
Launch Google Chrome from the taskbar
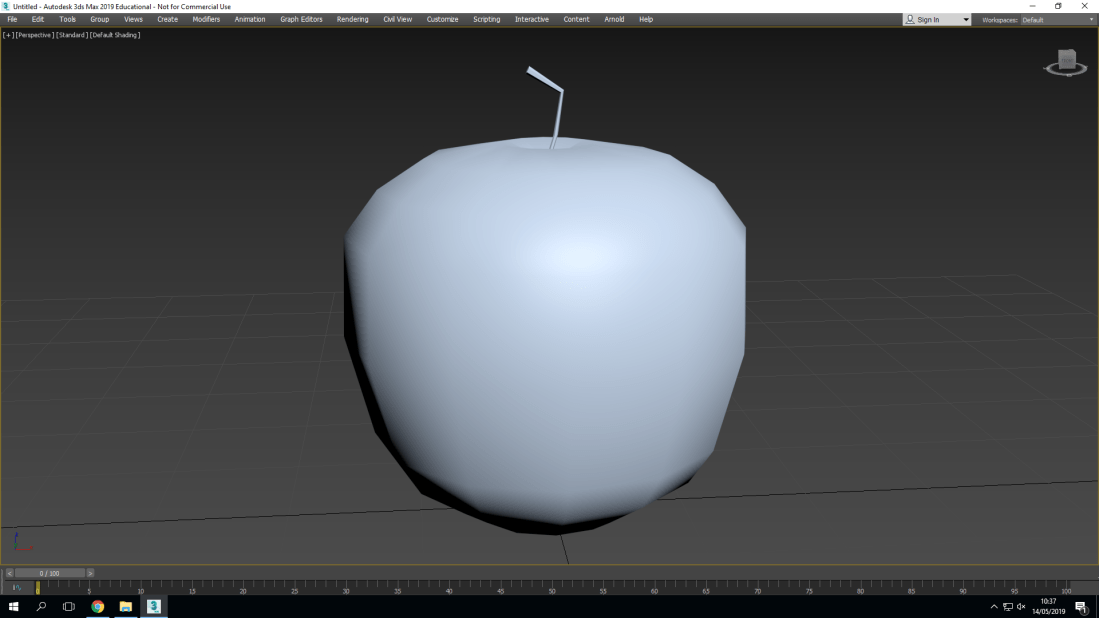point(97,606)
